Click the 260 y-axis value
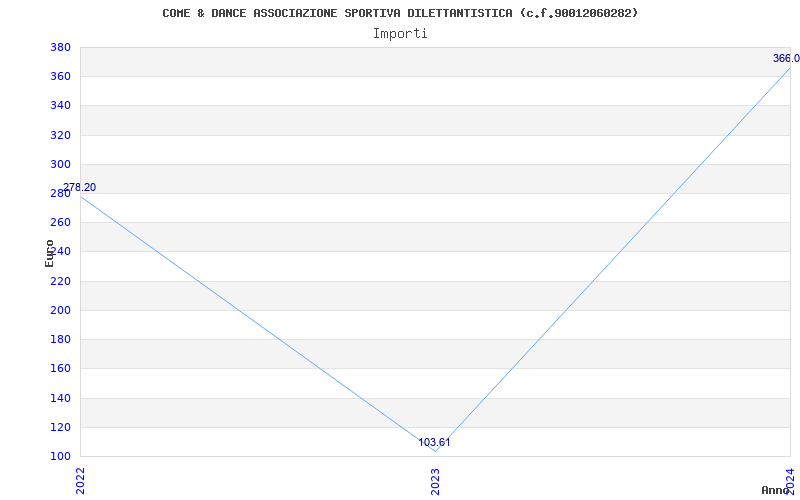 coord(60,222)
